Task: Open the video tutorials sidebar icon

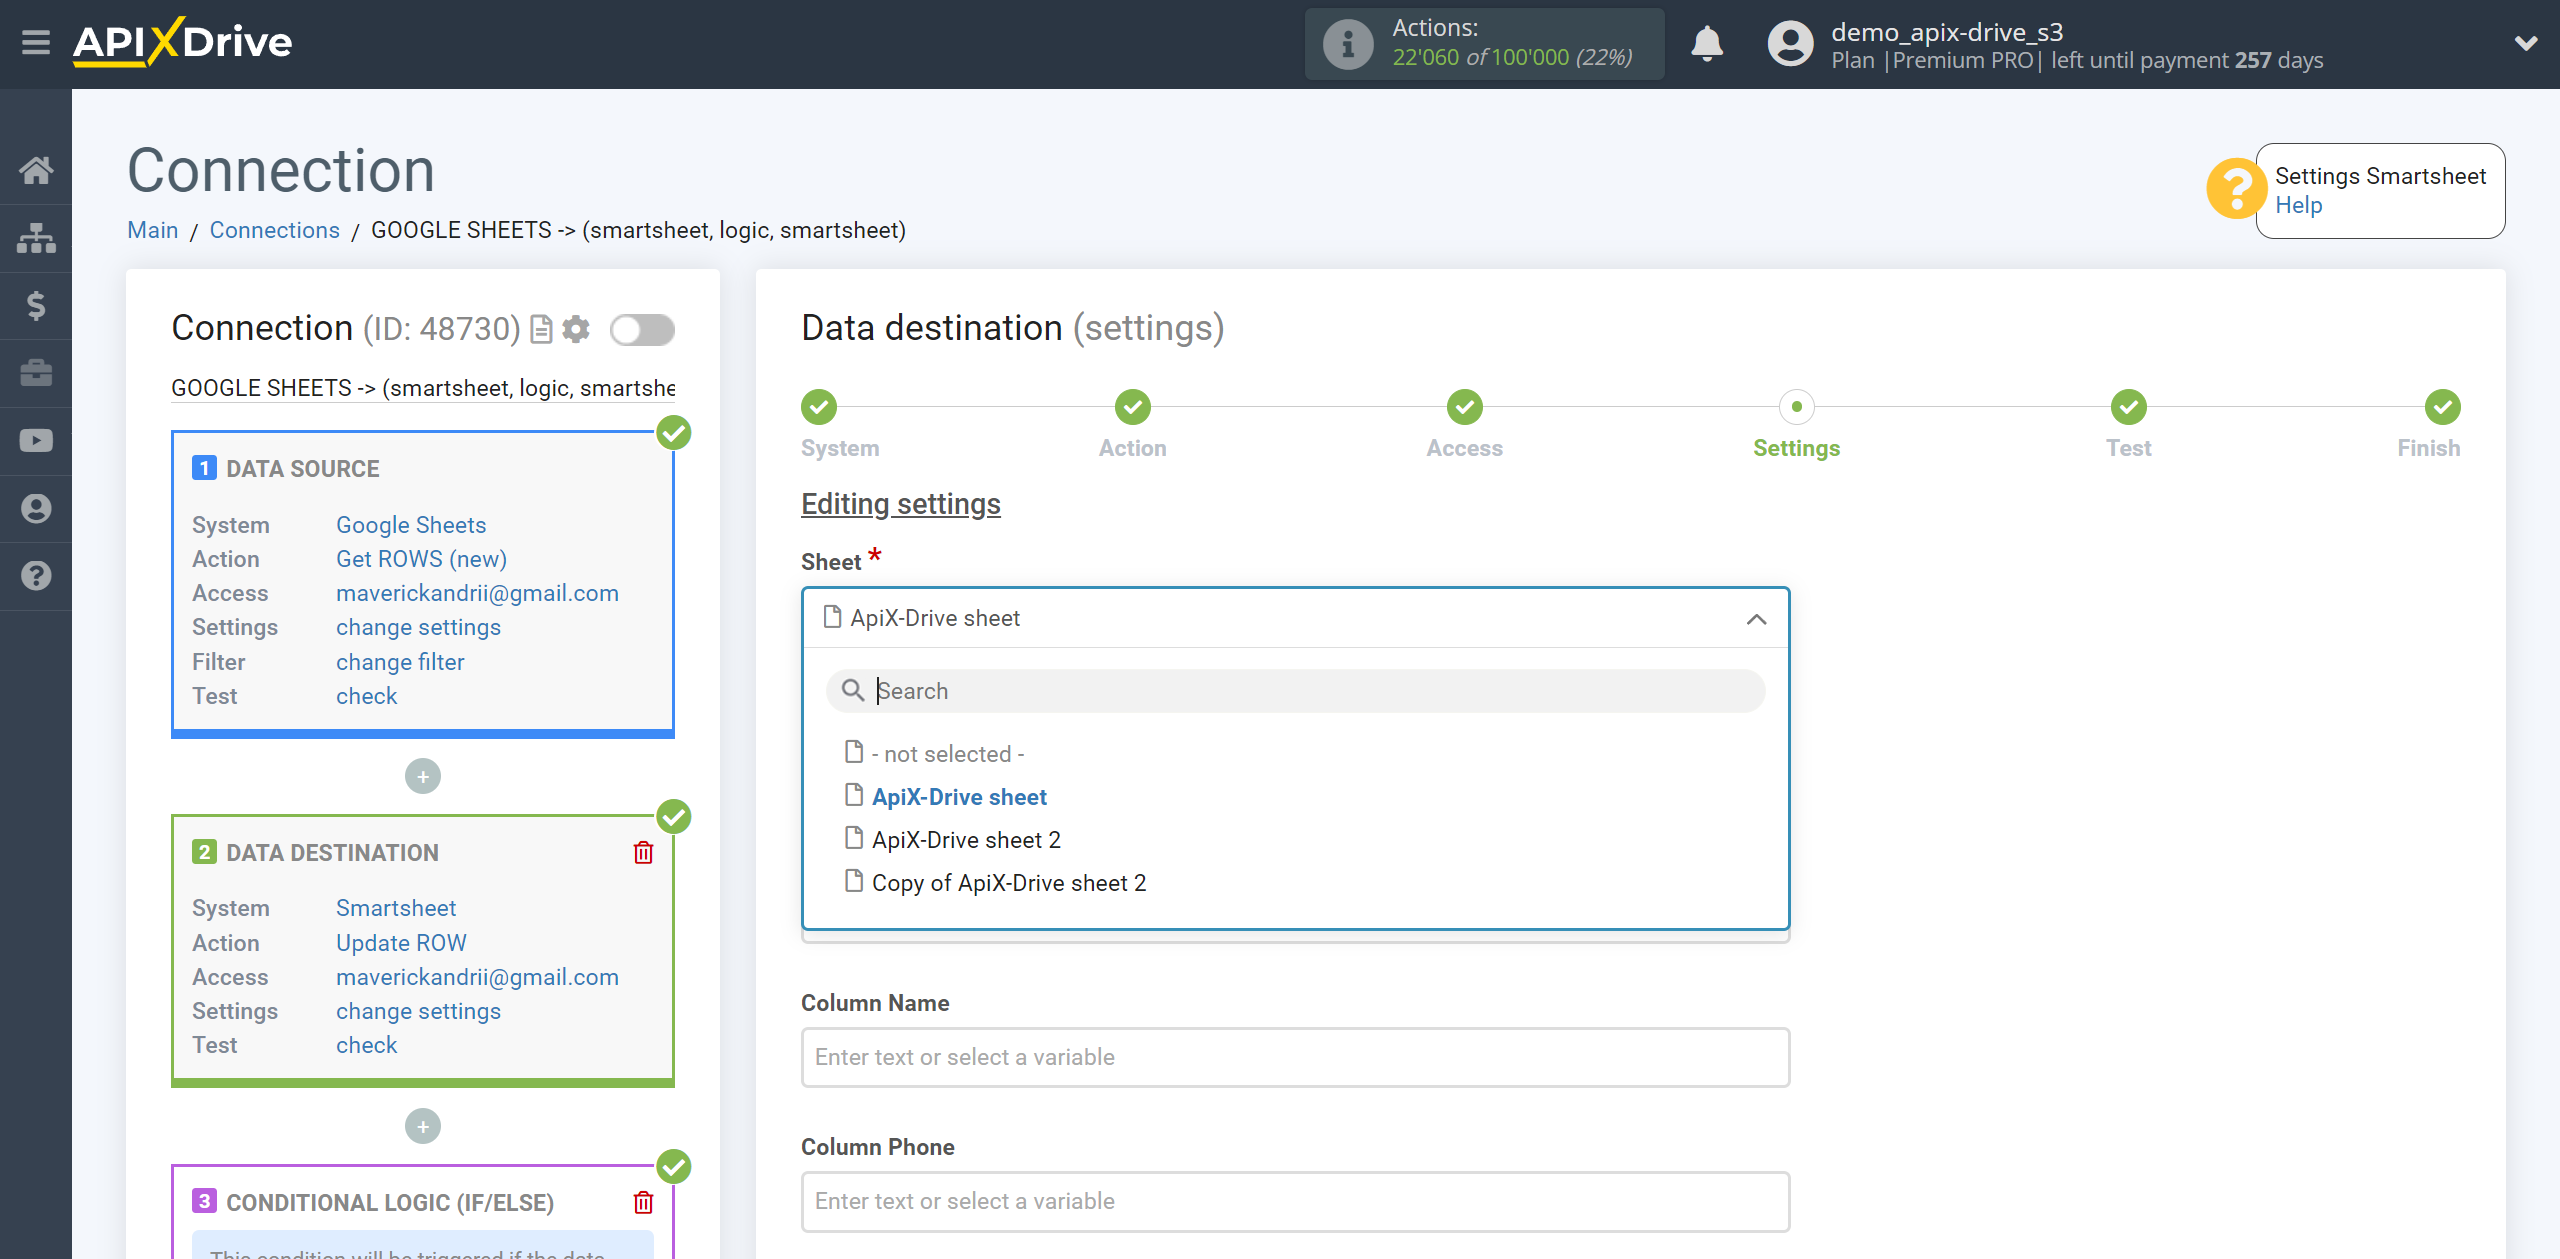Action: (x=36, y=441)
